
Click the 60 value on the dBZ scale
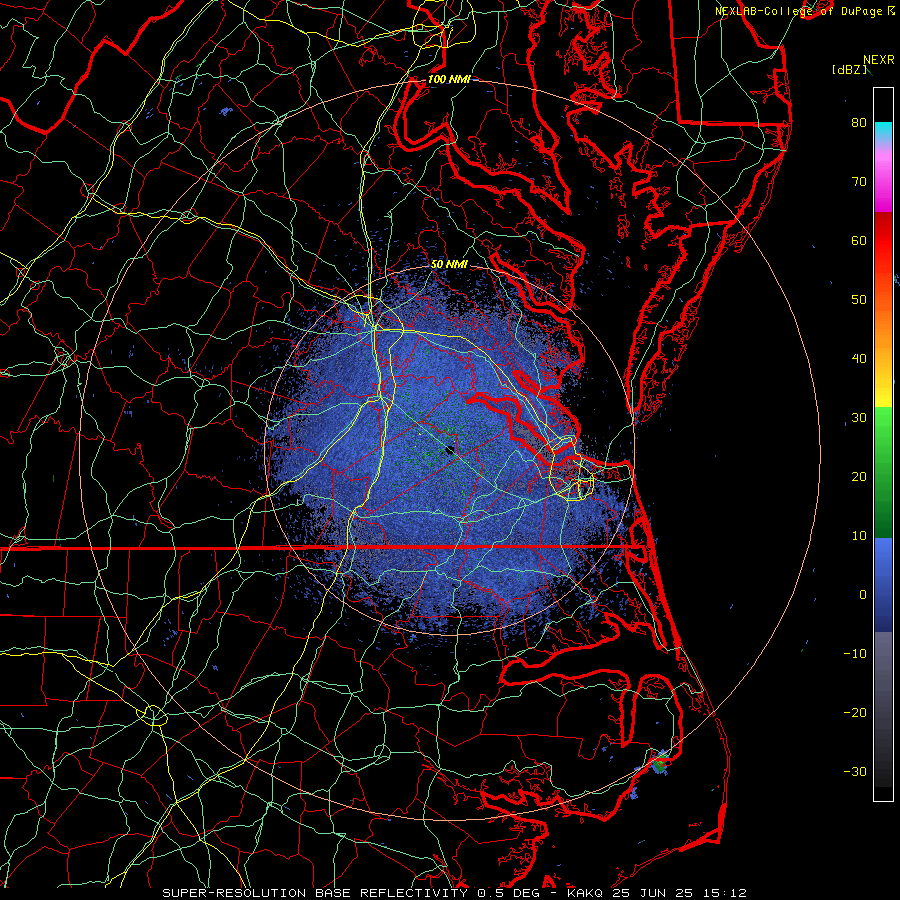(859, 240)
